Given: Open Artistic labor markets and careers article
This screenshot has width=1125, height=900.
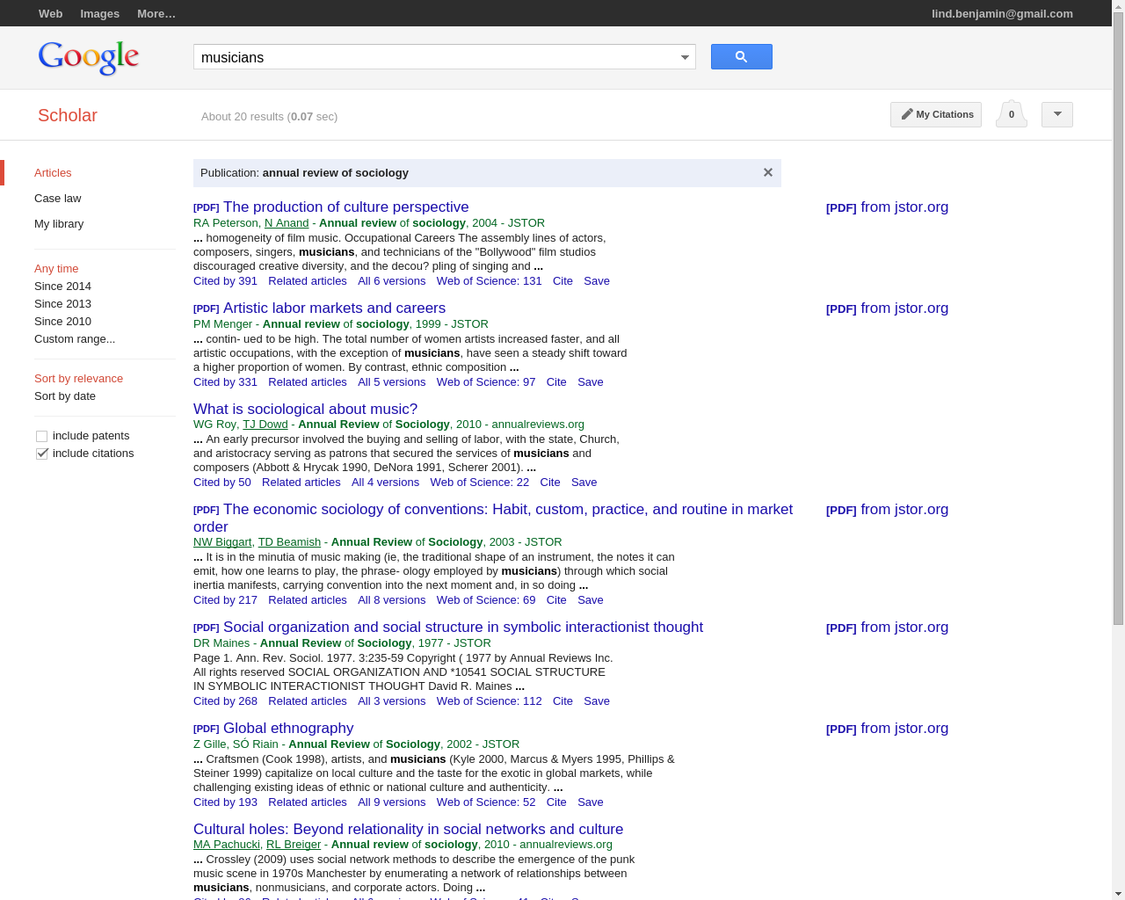Looking at the screenshot, I should 334,308.
